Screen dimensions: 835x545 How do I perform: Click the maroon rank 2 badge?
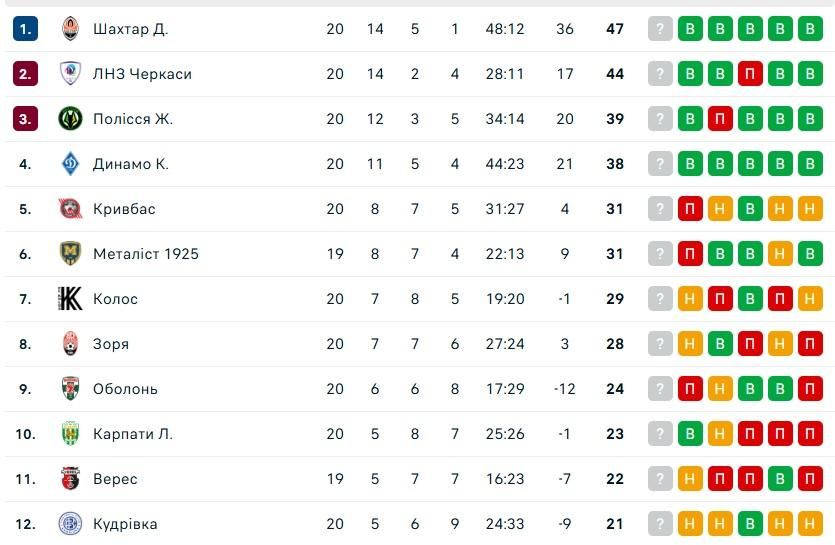pyautogui.click(x=25, y=74)
